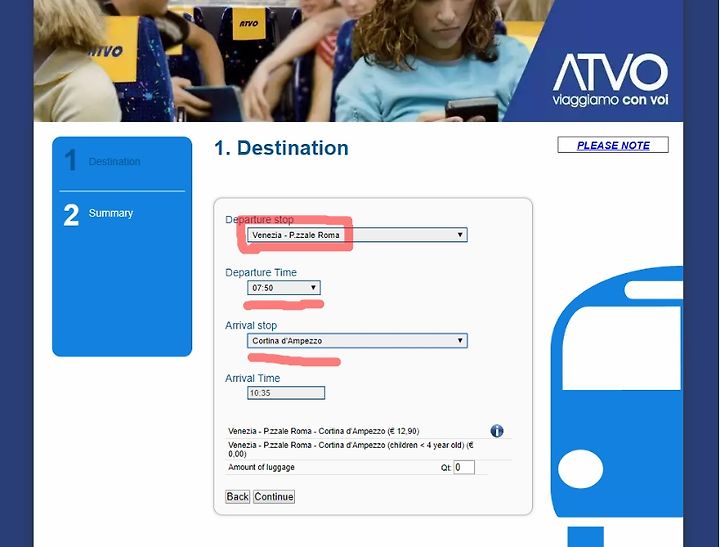Viewport: 720px width, 547px height.
Task: Click the Arrival Time 10:35 field
Action: click(x=286, y=393)
